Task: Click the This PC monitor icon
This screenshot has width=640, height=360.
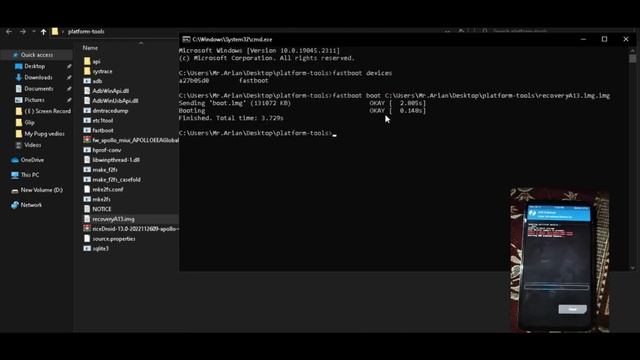Action: click(15, 175)
